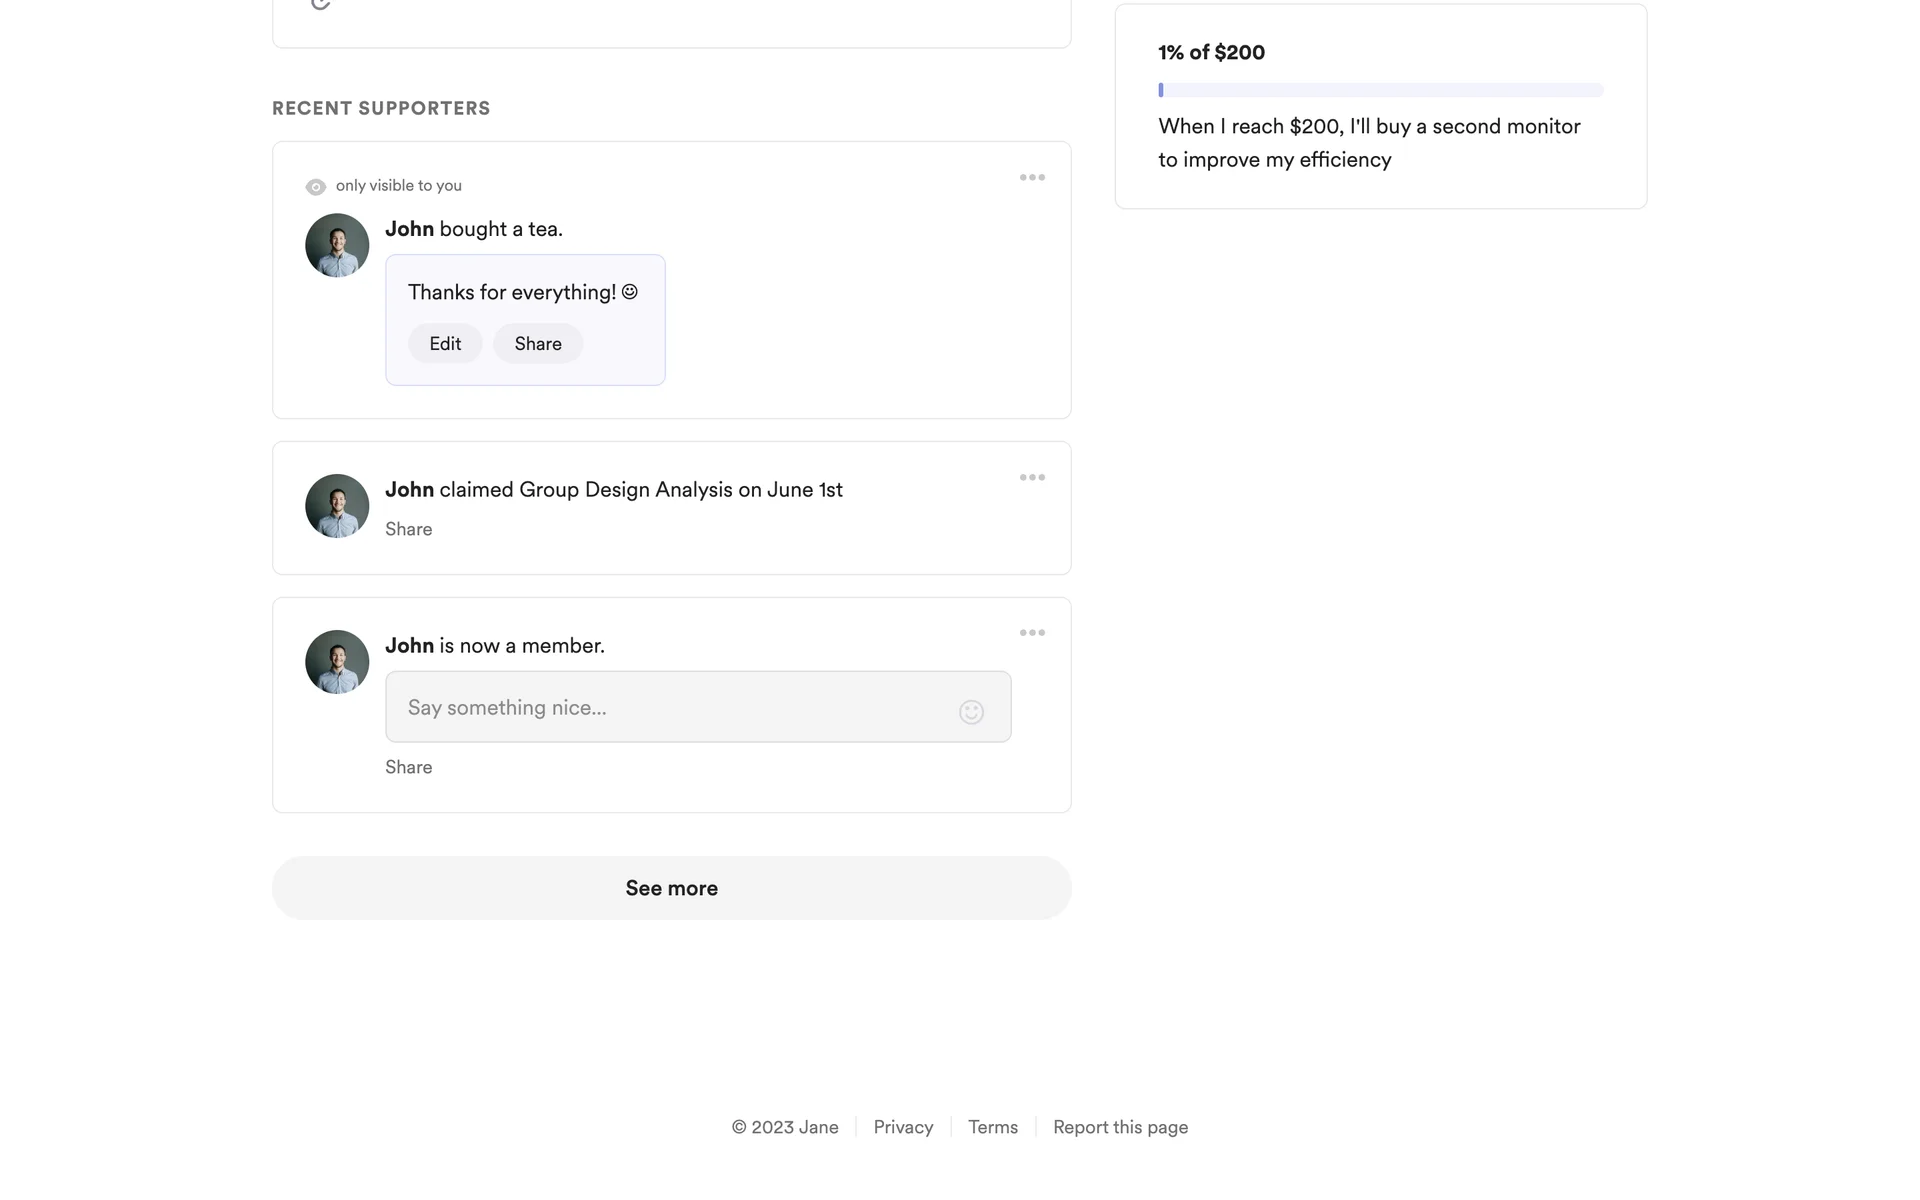Click the eye visibility icon

point(316,187)
